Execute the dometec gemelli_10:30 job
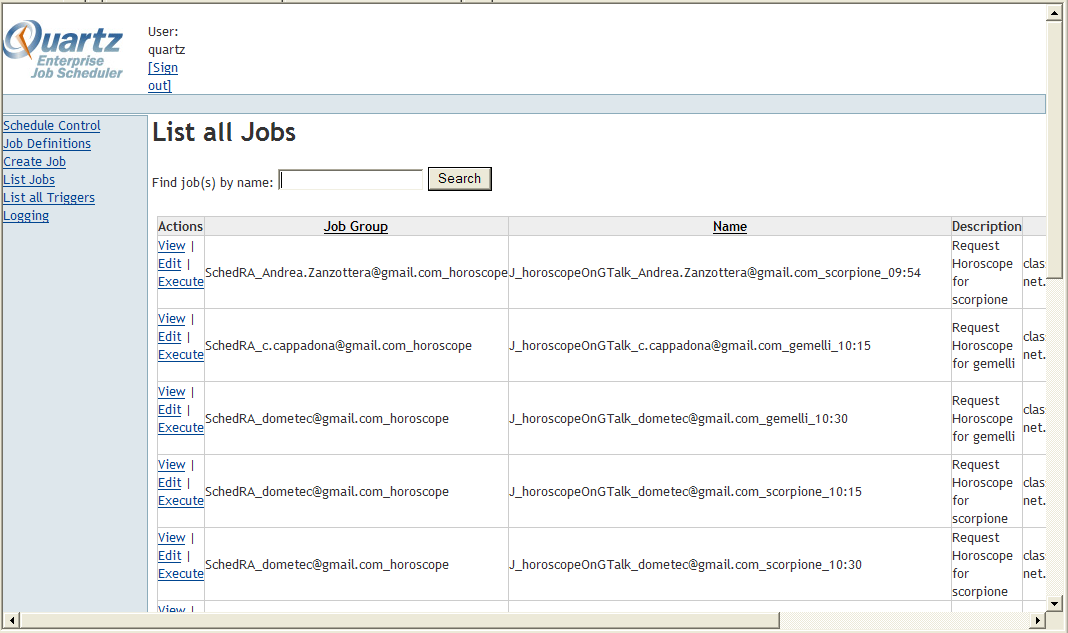The width and height of the screenshot is (1068, 633). point(180,428)
